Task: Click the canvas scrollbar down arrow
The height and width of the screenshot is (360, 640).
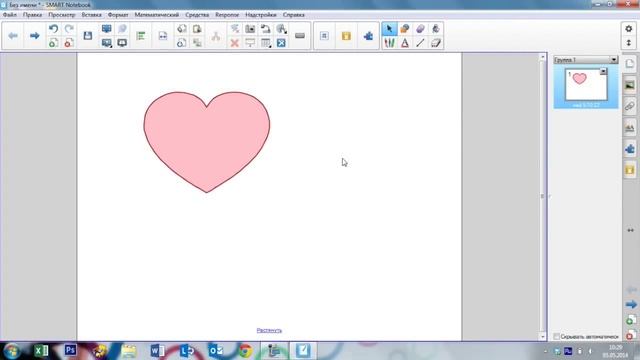Action: tap(542, 337)
